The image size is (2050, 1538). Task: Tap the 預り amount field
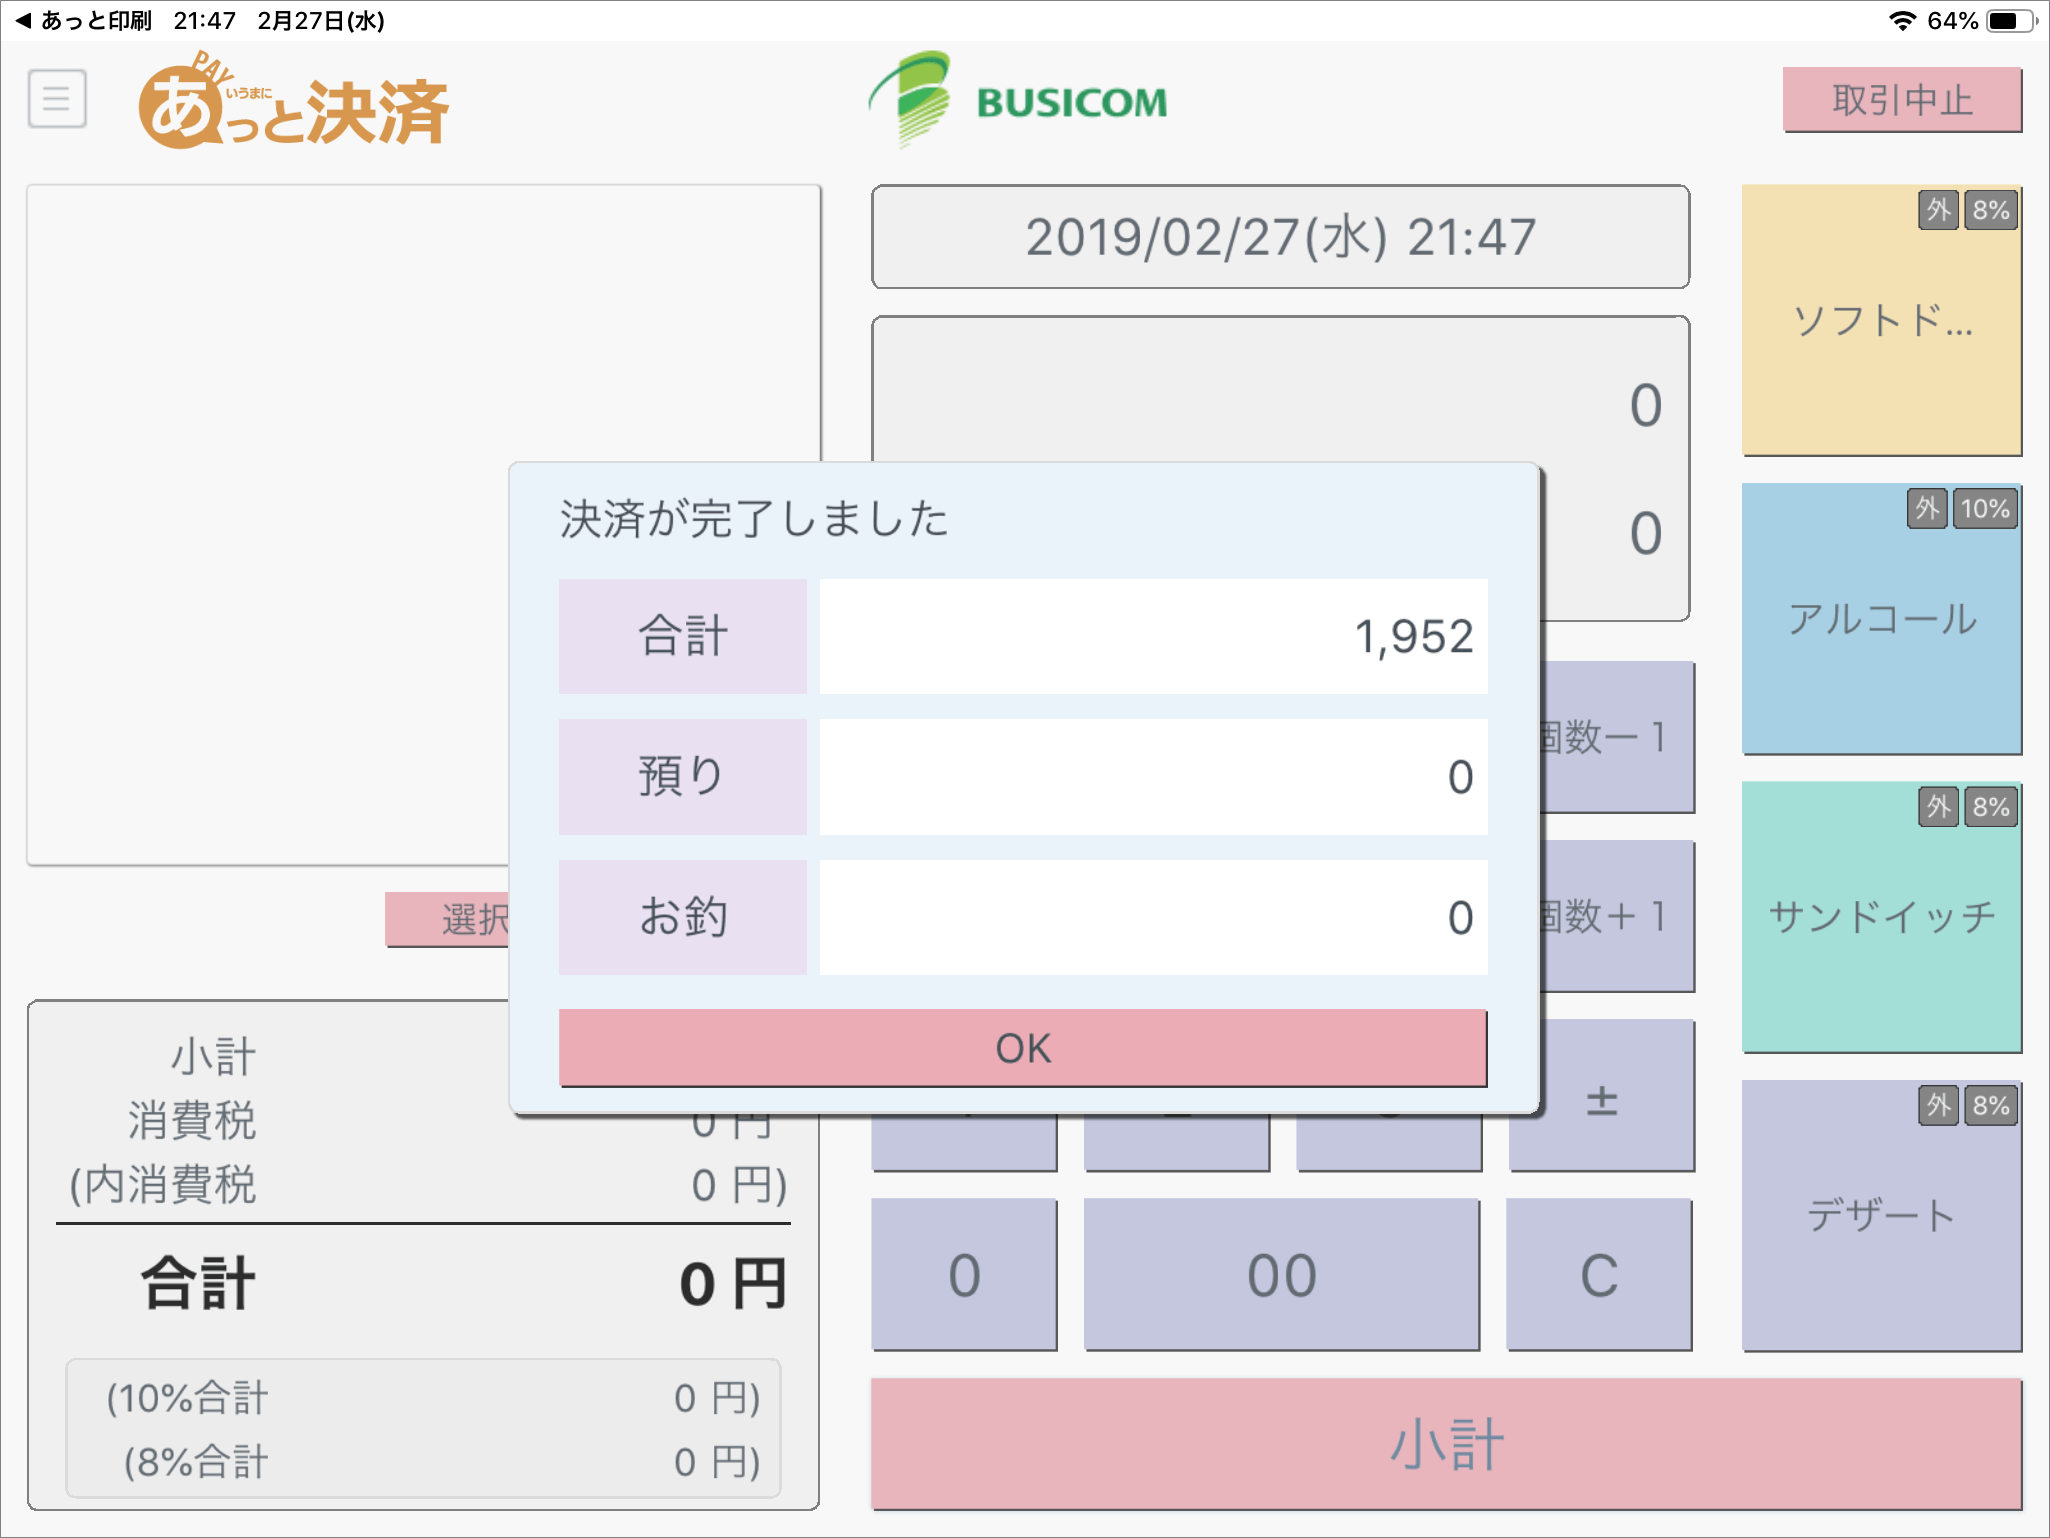coord(1153,777)
